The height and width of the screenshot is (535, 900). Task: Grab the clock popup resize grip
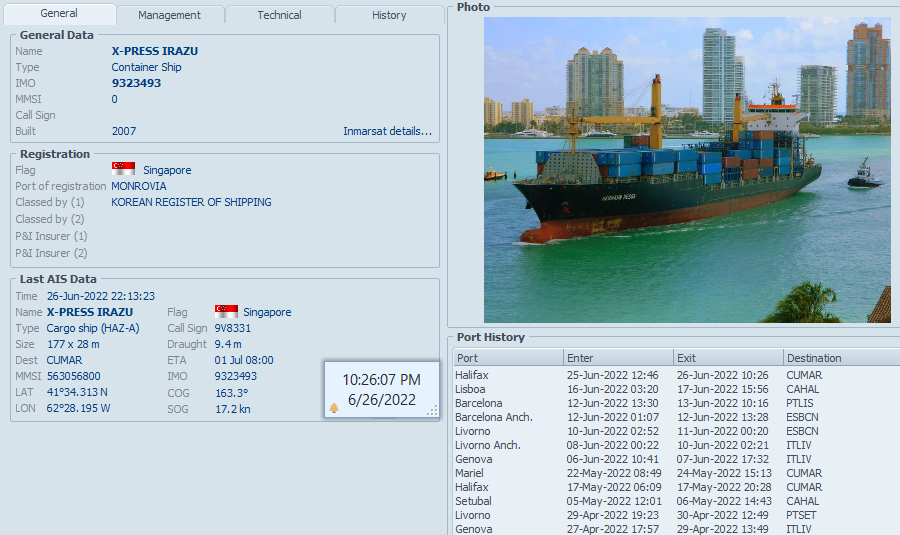(433, 410)
